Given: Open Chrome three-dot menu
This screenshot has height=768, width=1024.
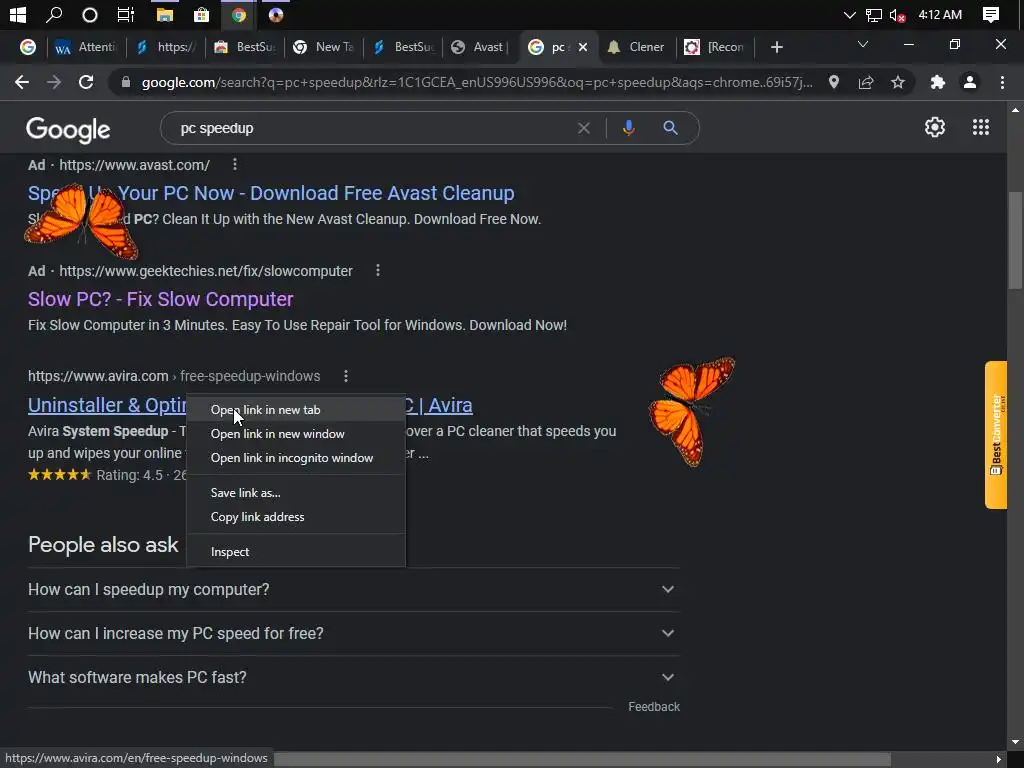Looking at the screenshot, I should (1002, 82).
